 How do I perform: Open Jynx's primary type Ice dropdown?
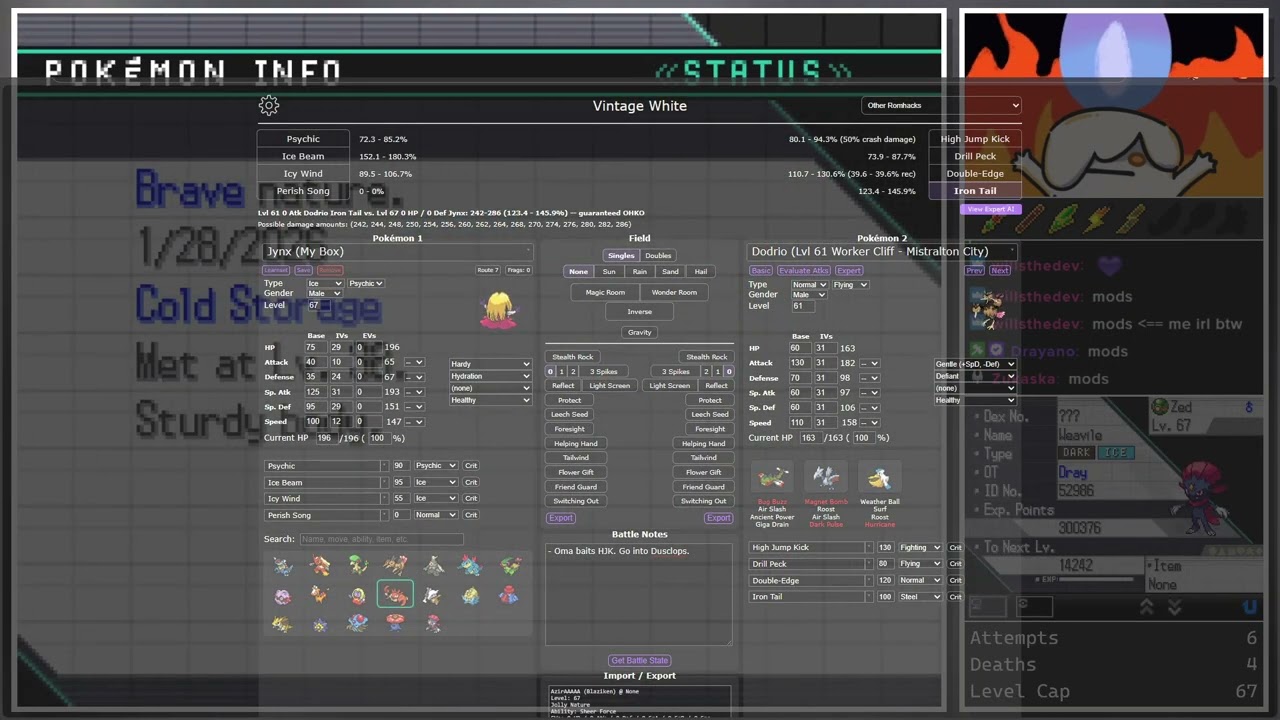(x=325, y=283)
